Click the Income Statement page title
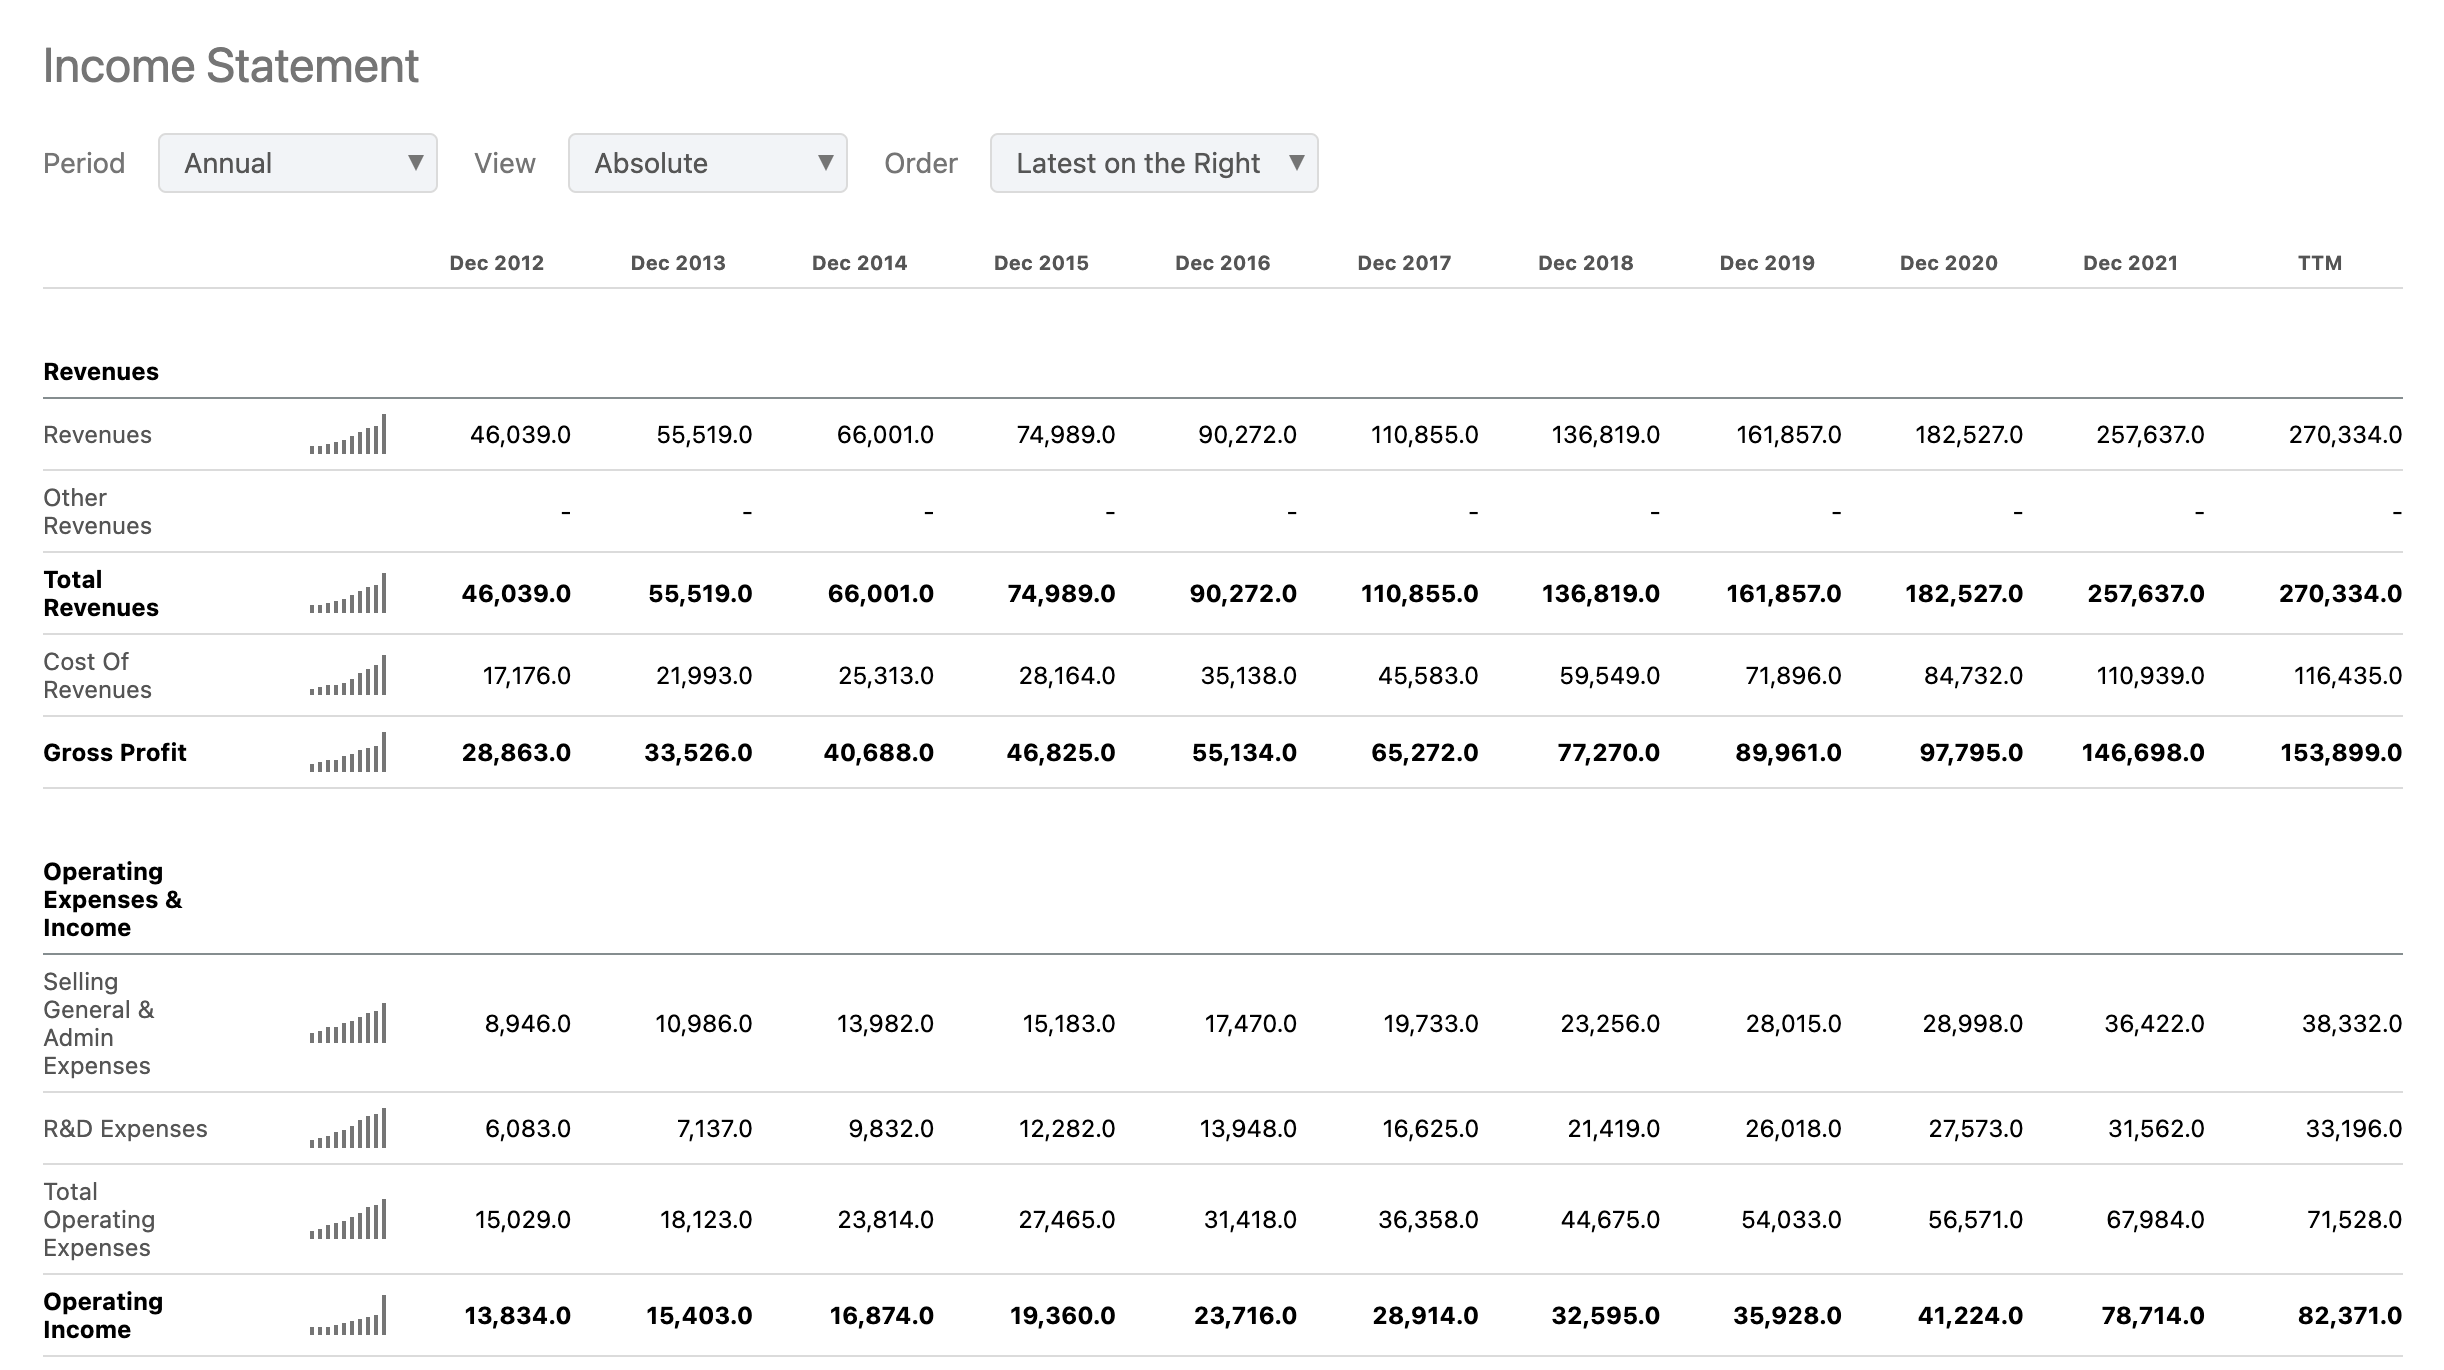This screenshot has height=1370, width=2444. [230, 65]
